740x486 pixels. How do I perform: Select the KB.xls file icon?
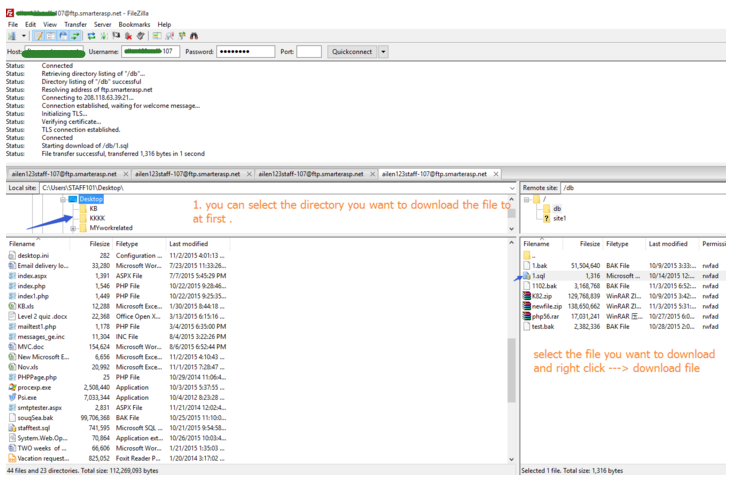12,307
